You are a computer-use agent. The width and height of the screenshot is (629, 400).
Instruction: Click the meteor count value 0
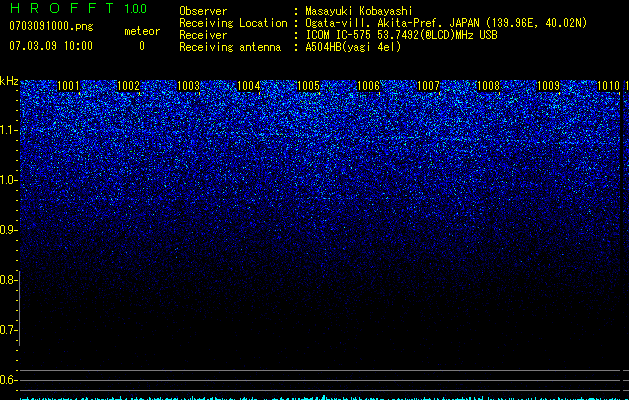[142, 46]
